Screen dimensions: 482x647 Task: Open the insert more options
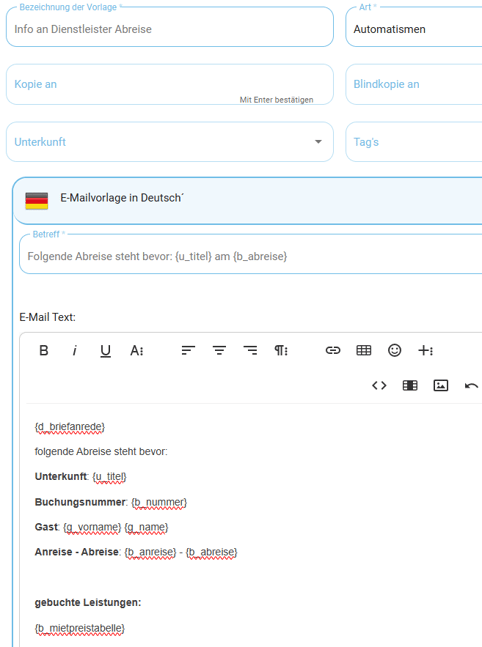[x=425, y=350]
